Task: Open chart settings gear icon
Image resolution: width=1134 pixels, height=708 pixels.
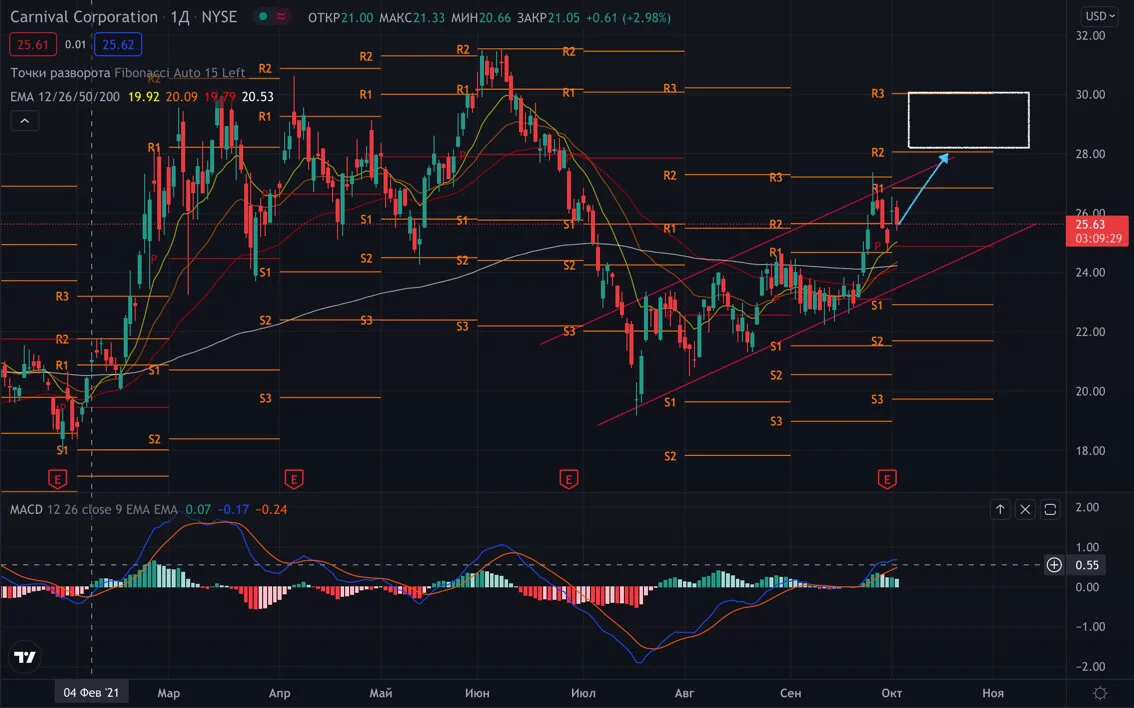Action: click(1100, 693)
